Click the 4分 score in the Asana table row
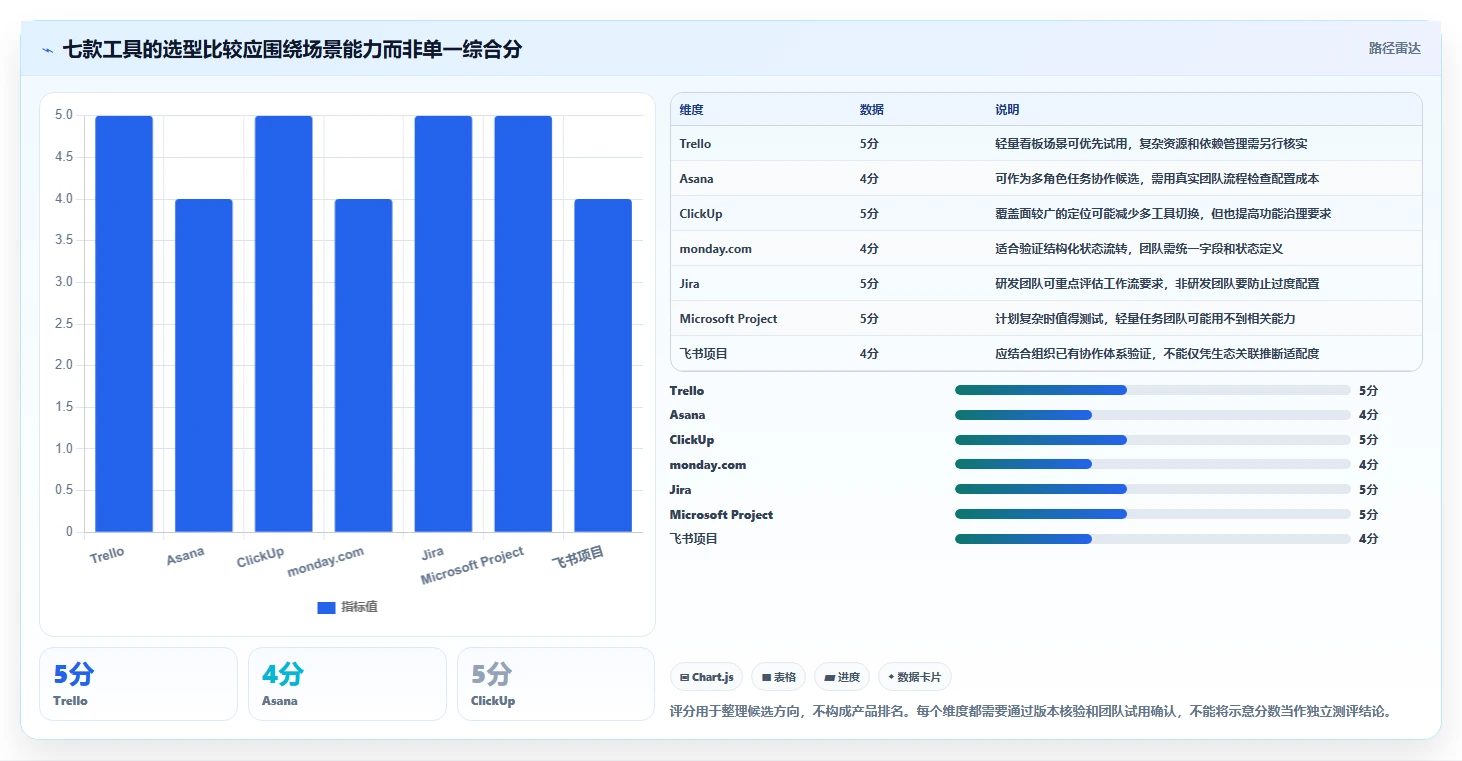Image resolution: width=1462 pixels, height=761 pixels. tap(869, 179)
